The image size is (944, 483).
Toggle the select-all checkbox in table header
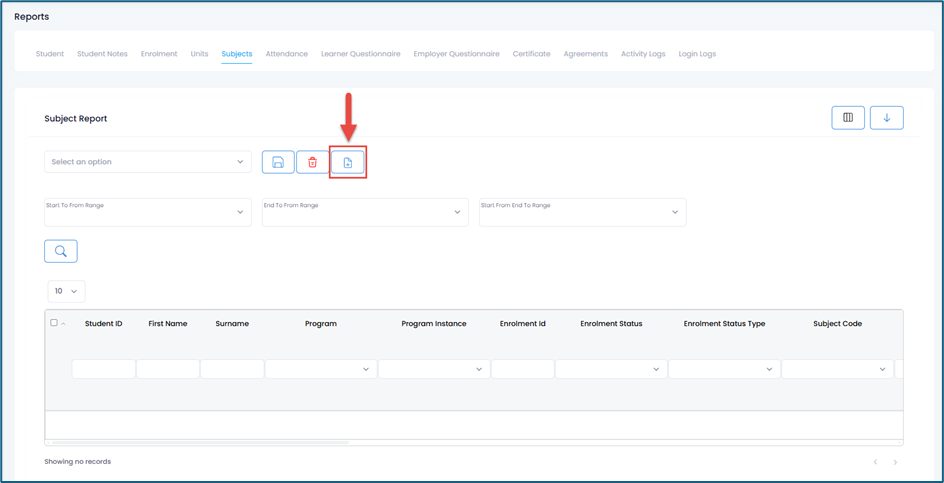tap(54, 323)
